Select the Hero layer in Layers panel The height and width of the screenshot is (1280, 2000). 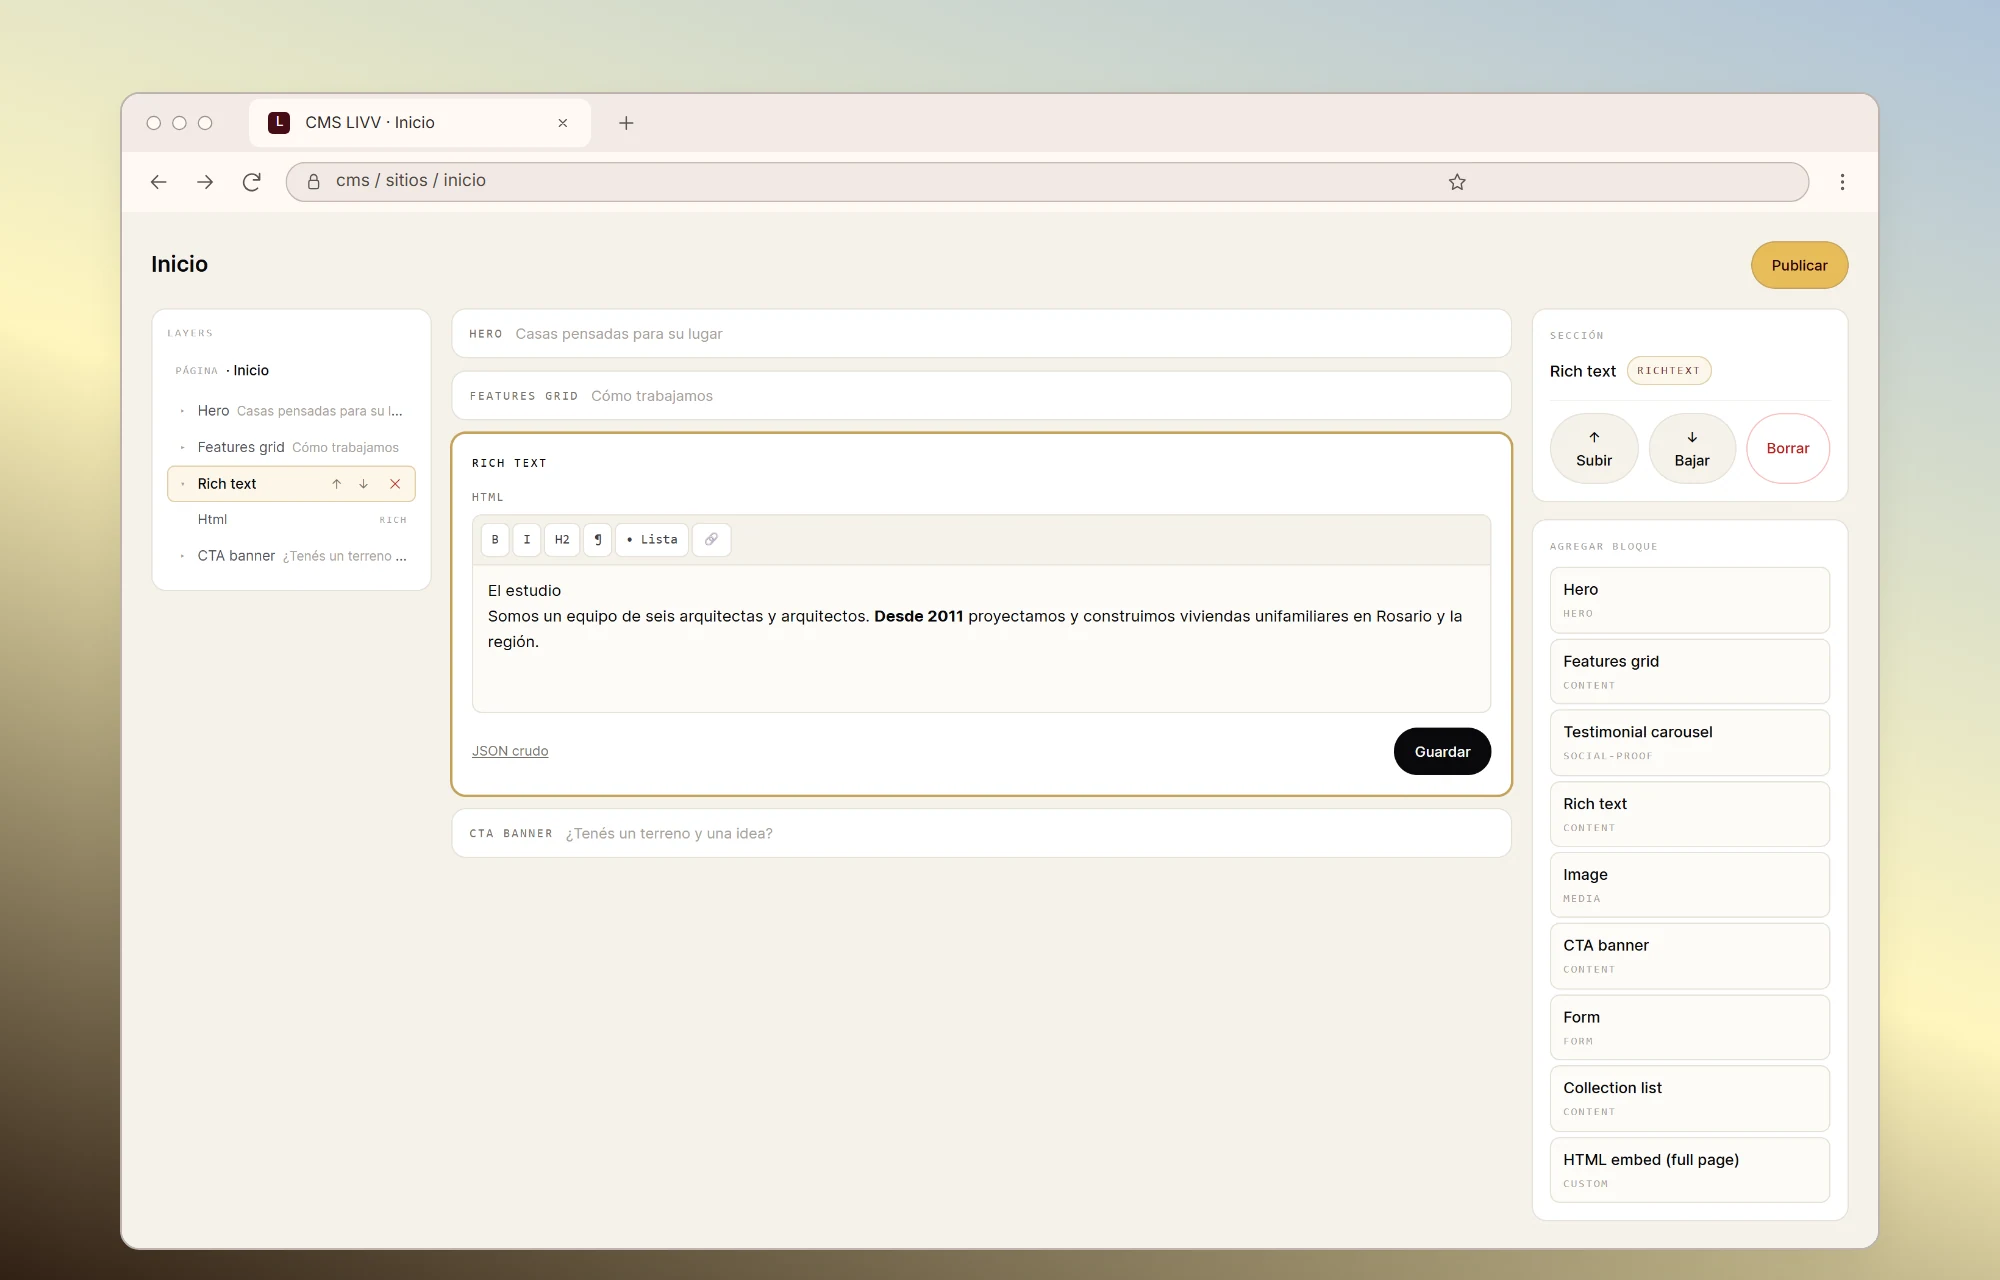click(291, 411)
